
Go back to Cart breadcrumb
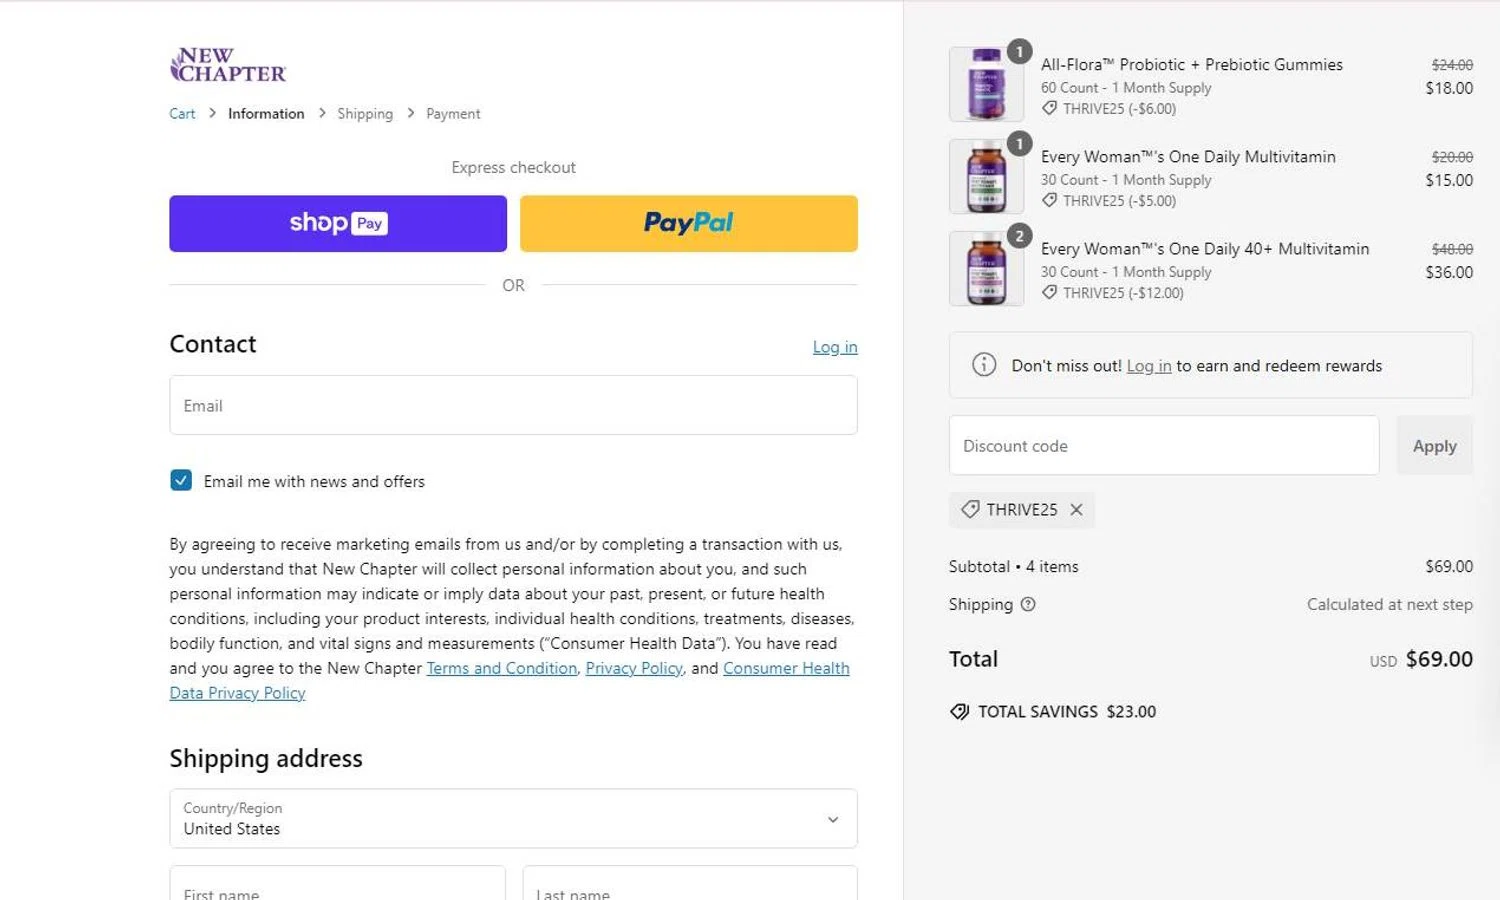pos(182,114)
